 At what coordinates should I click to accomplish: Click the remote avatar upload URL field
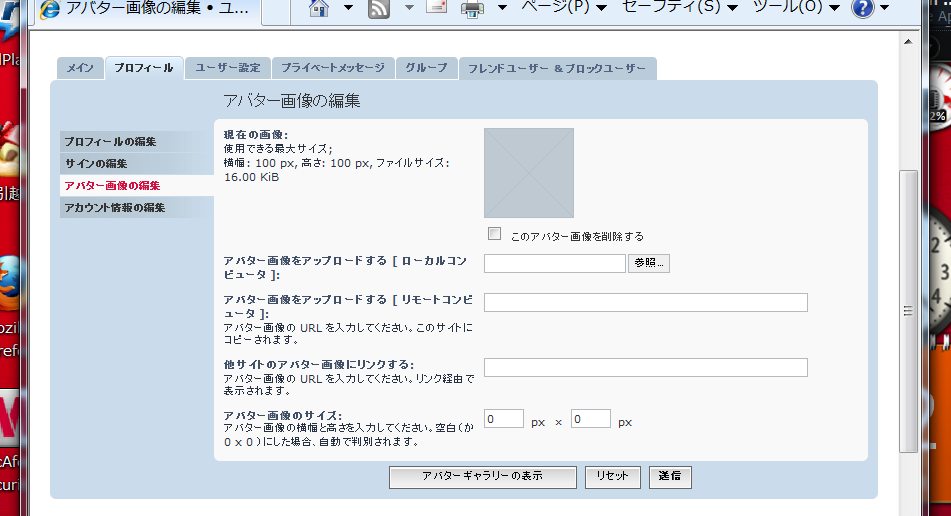coord(645,303)
